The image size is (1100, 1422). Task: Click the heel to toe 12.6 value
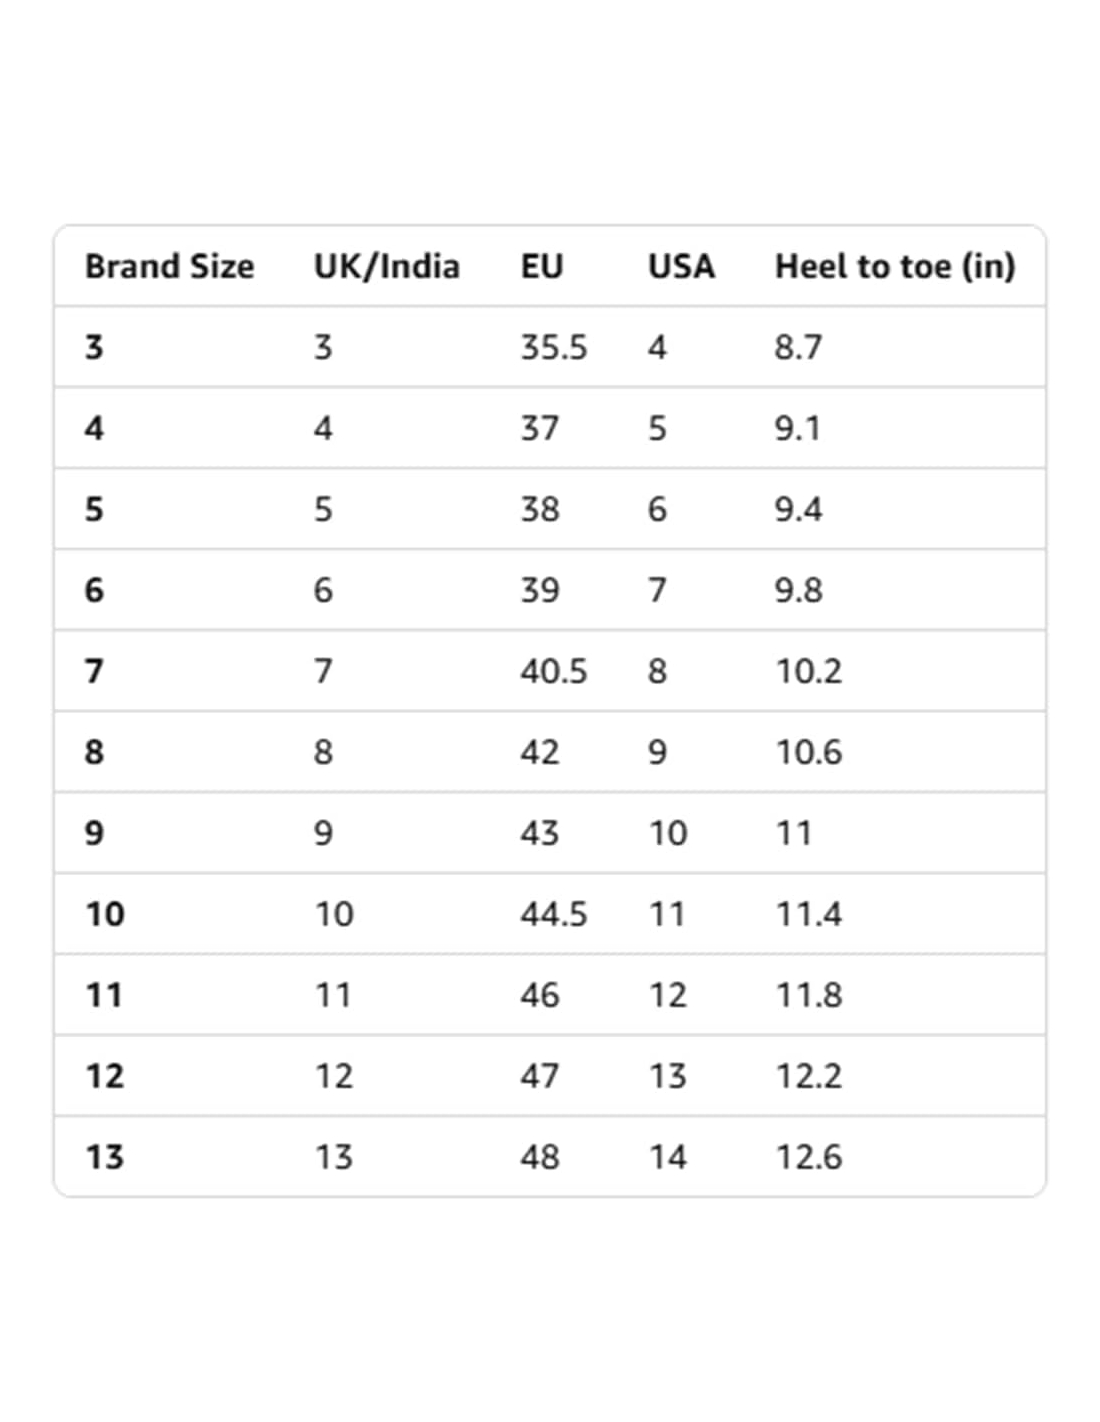click(x=809, y=1157)
